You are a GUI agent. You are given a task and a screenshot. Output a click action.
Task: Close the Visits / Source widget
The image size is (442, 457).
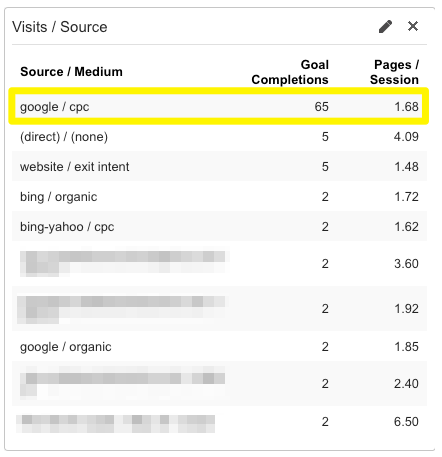click(413, 26)
